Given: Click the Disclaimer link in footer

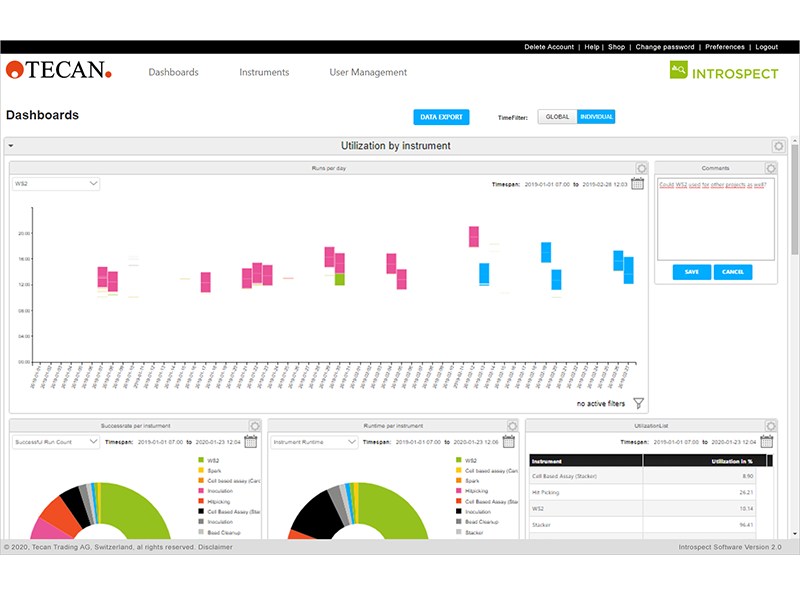Looking at the screenshot, I should point(215,547).
